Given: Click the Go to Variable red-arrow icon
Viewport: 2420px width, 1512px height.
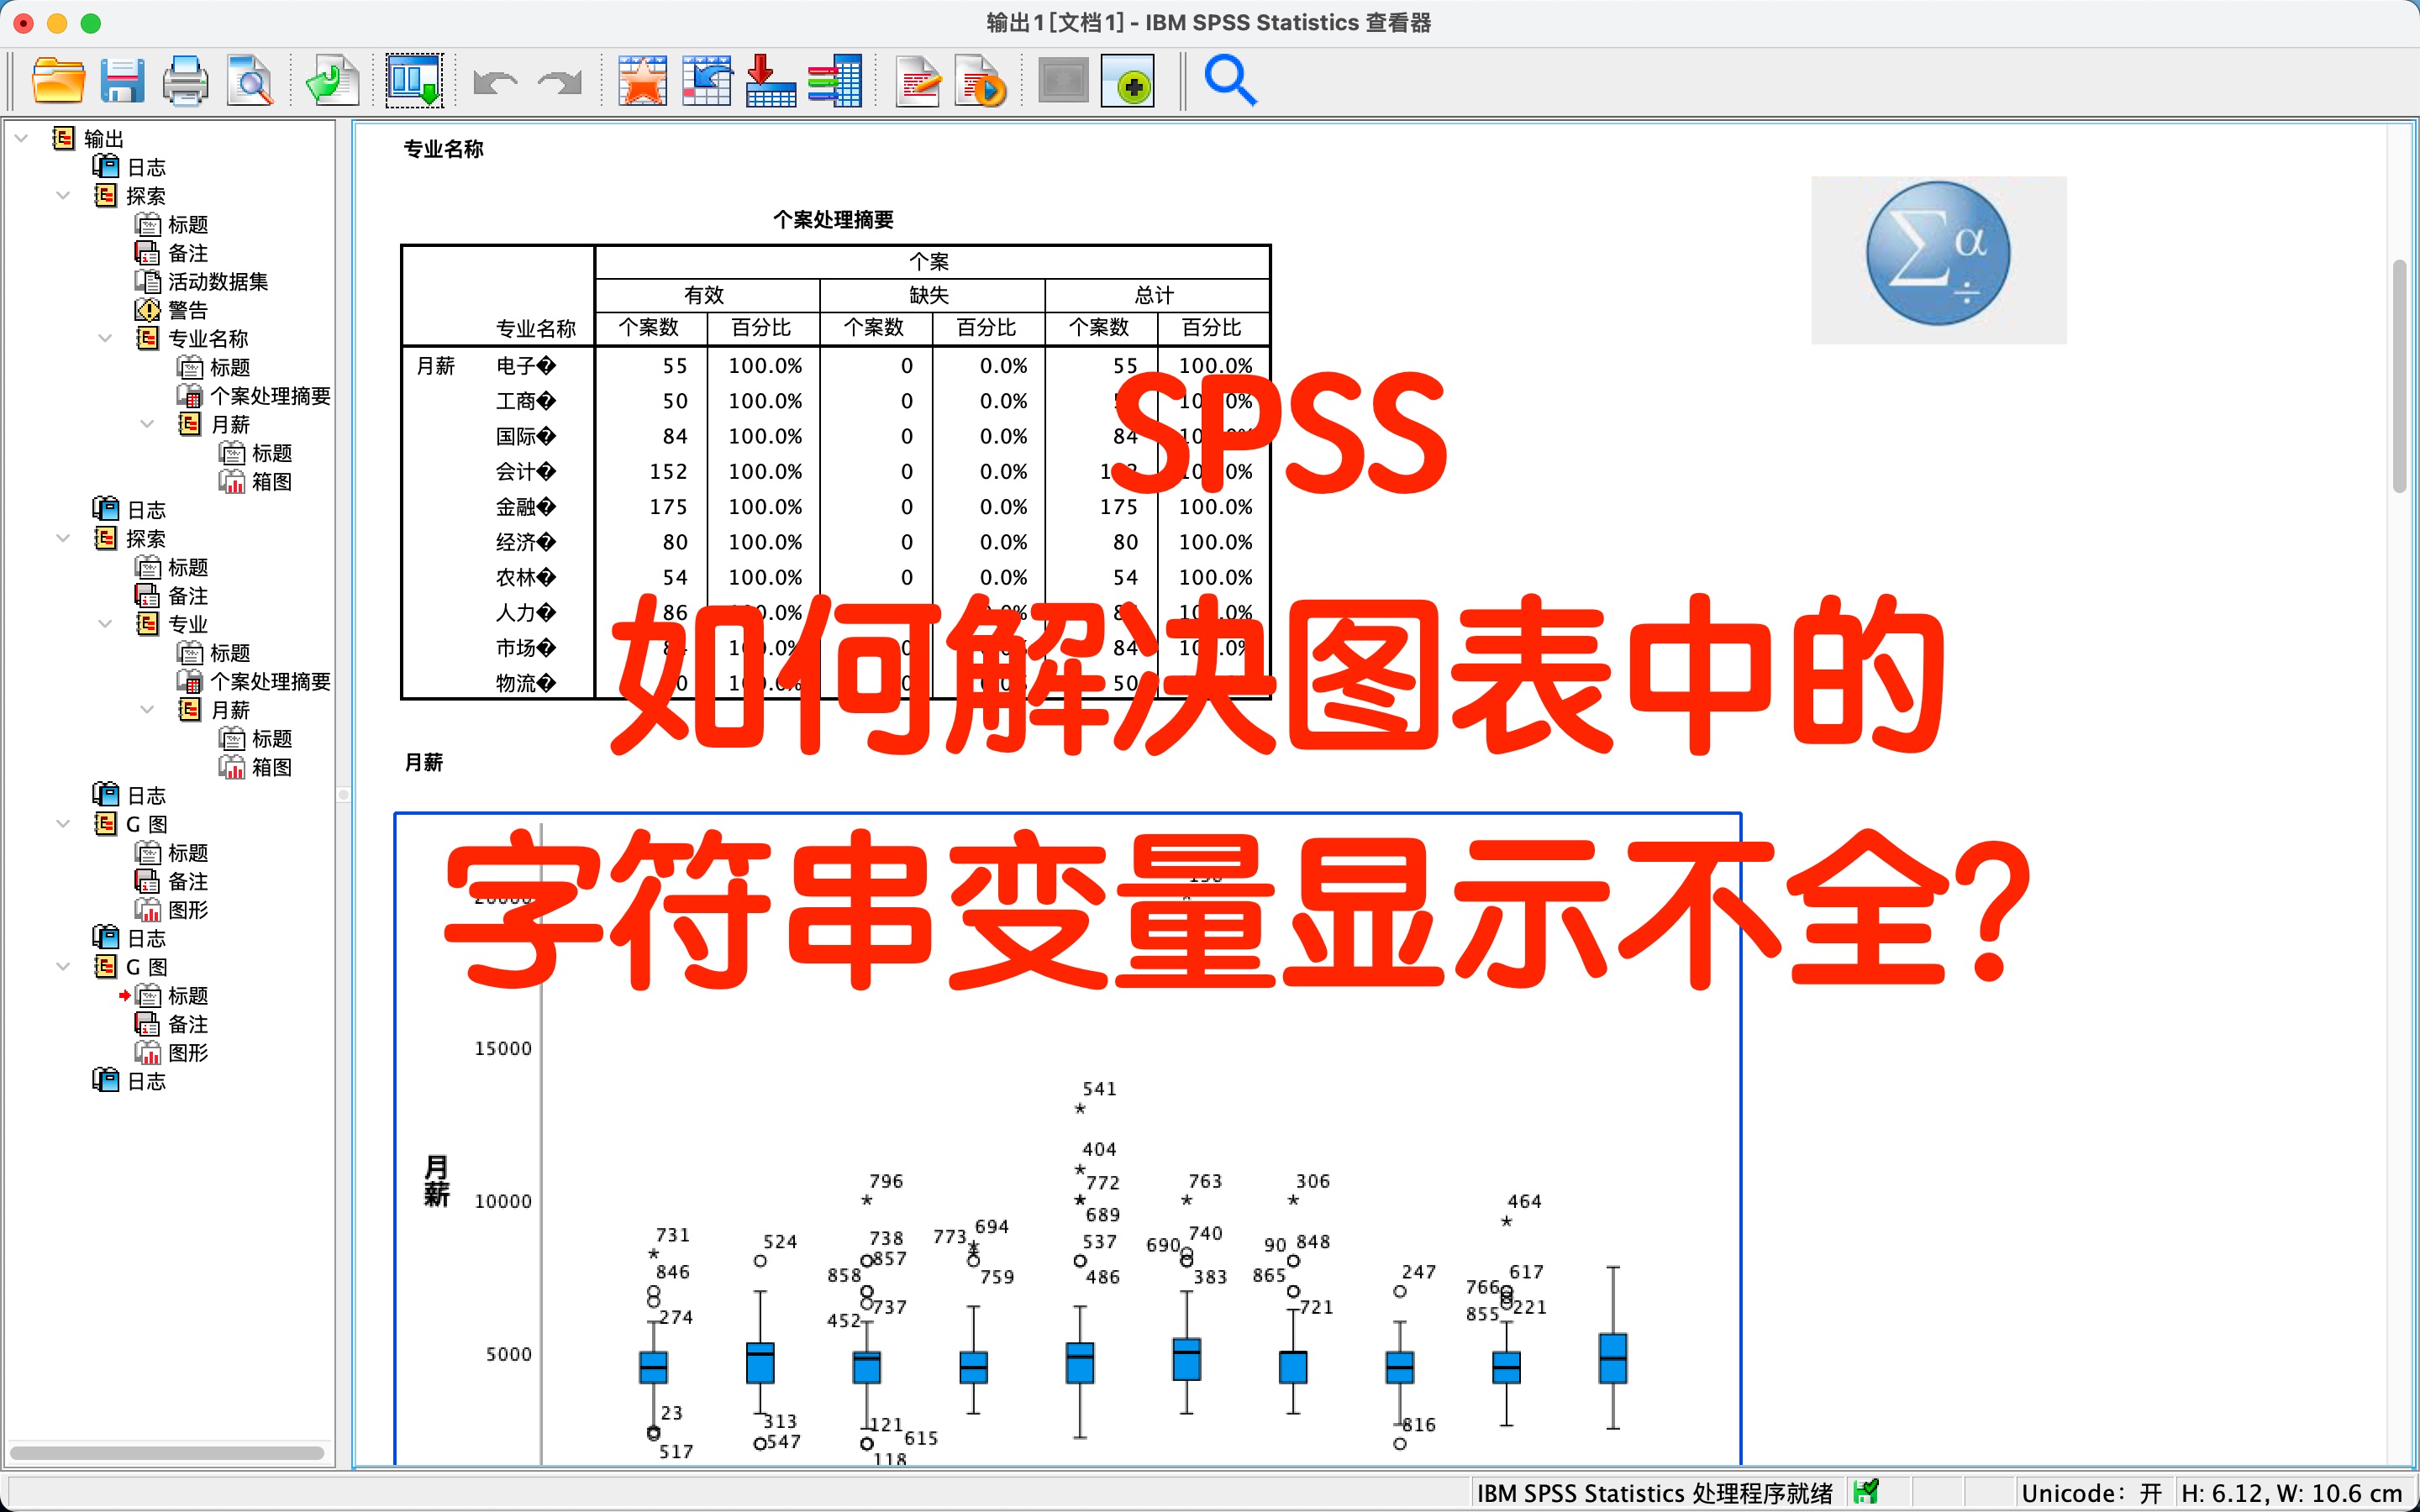Looking at the screenshot, I should point(771,80).
